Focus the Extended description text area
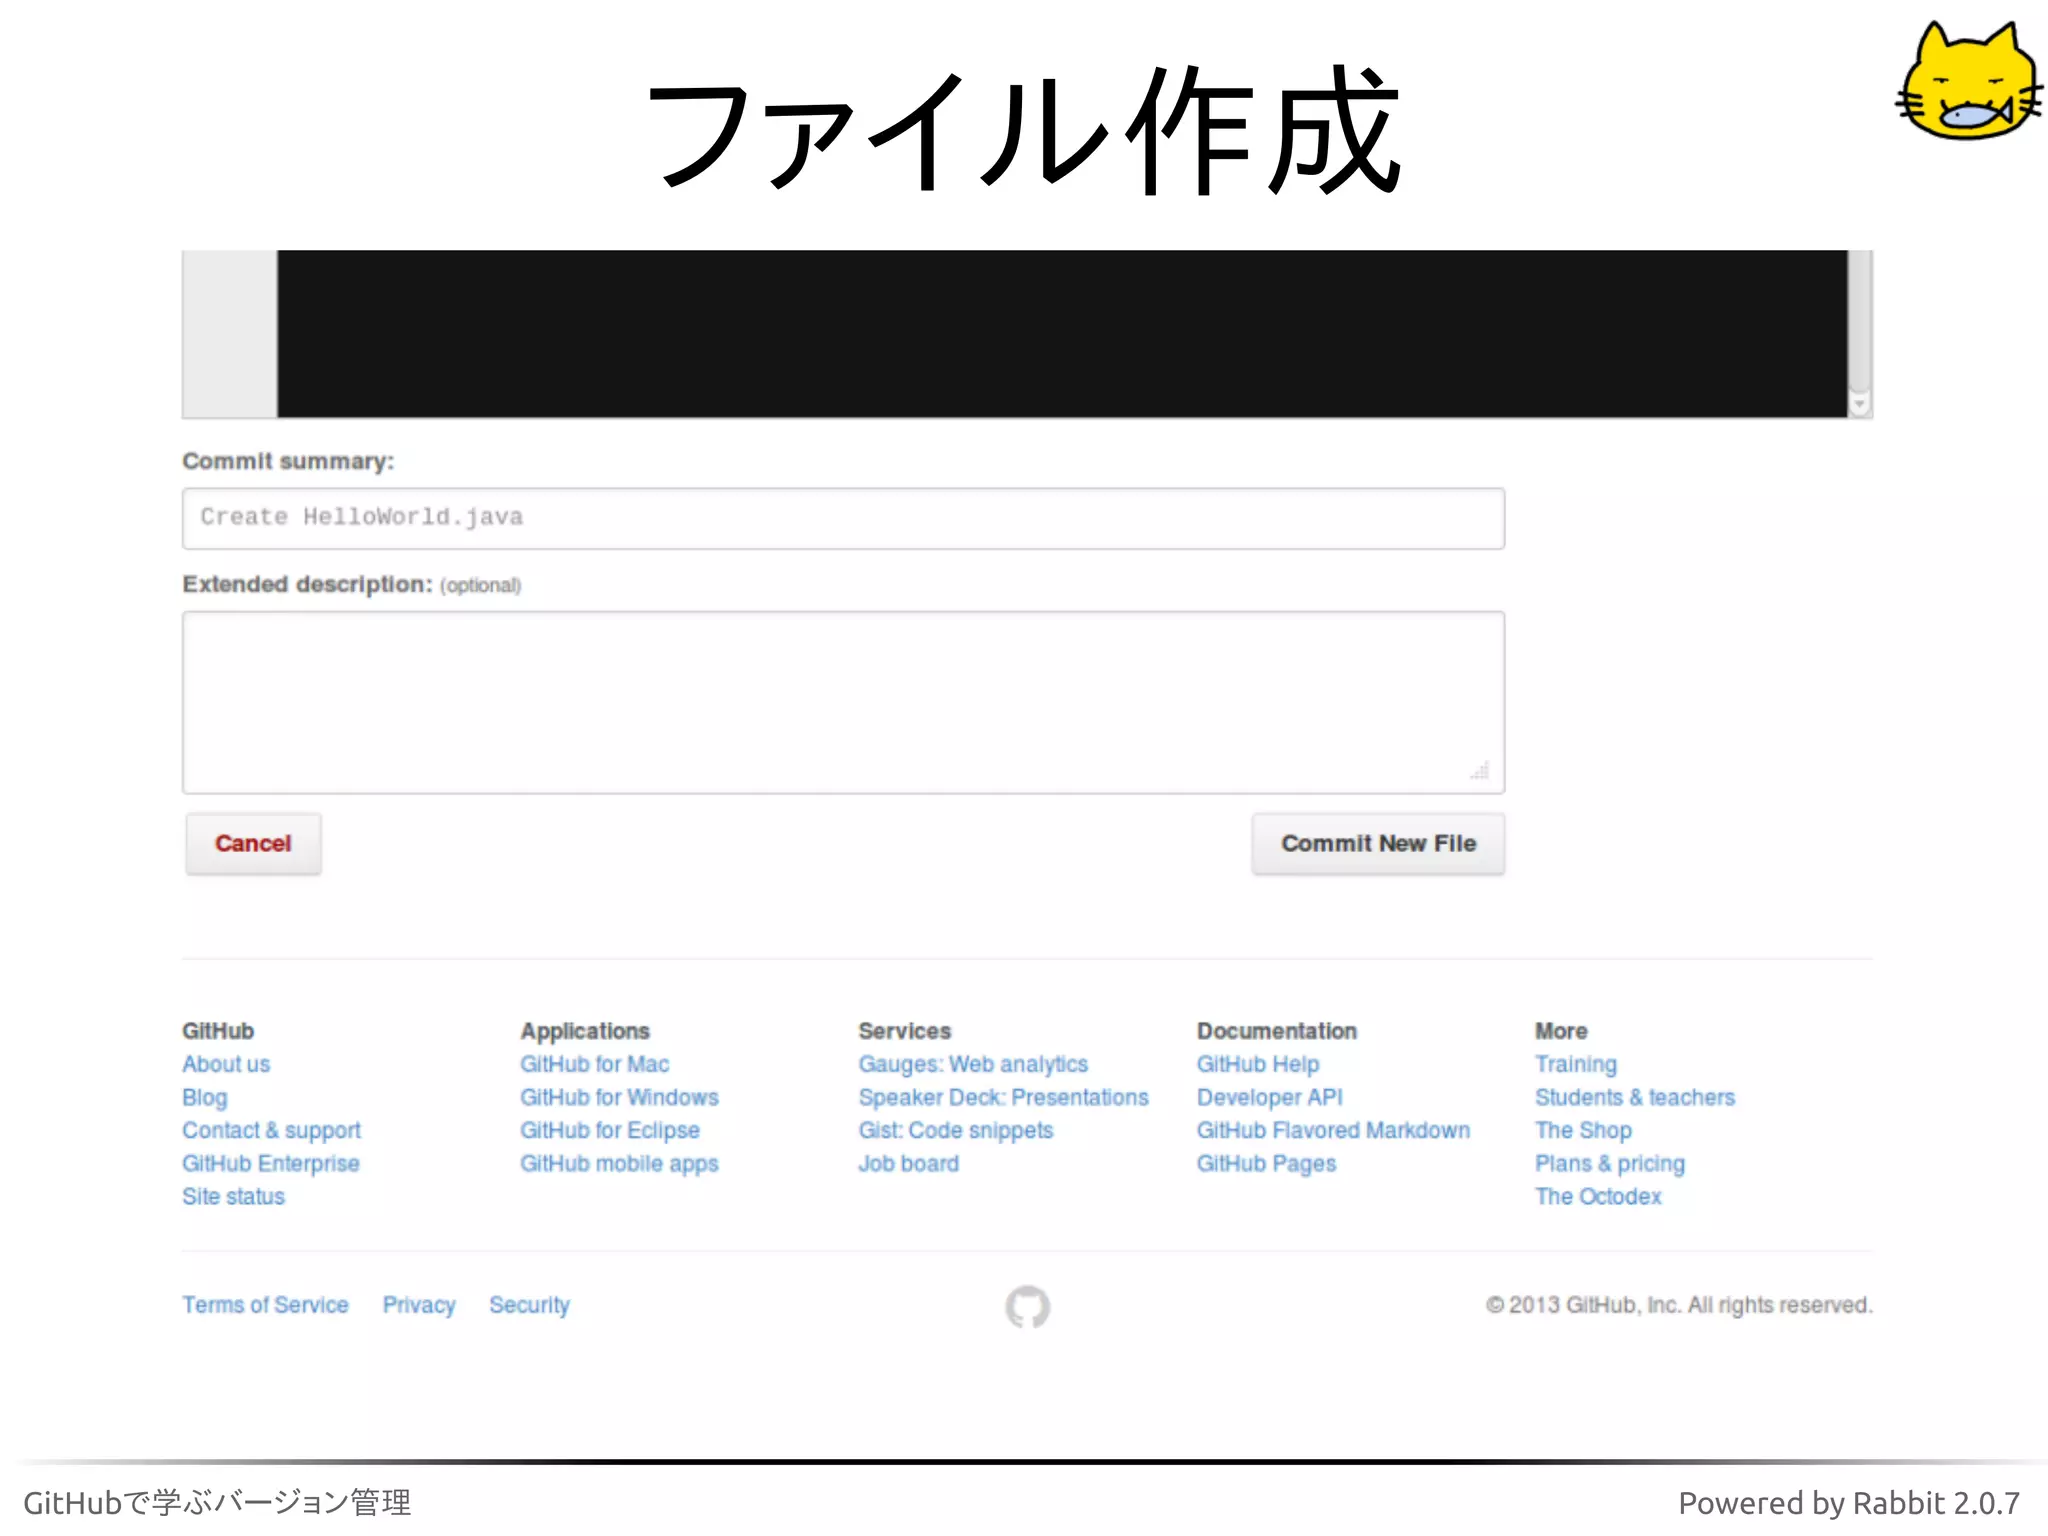 (x=843, y=702)
